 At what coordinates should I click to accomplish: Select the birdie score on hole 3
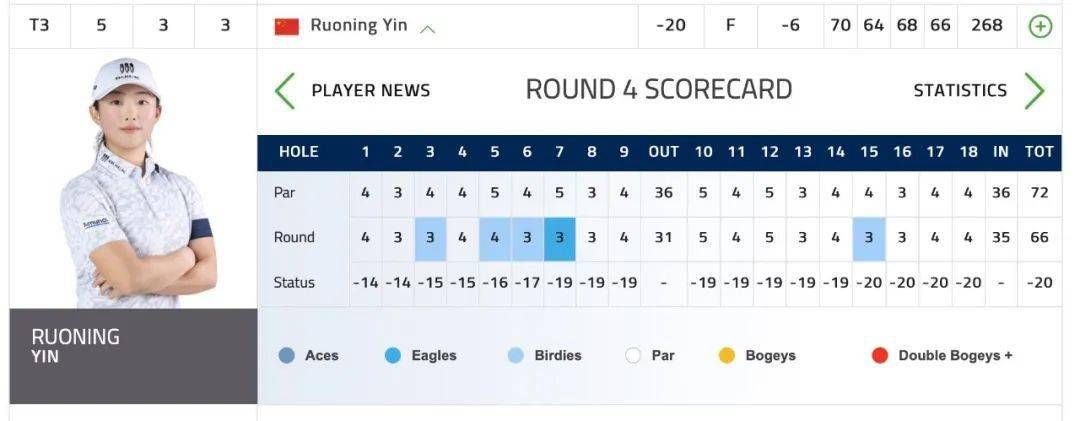point(430,238)
